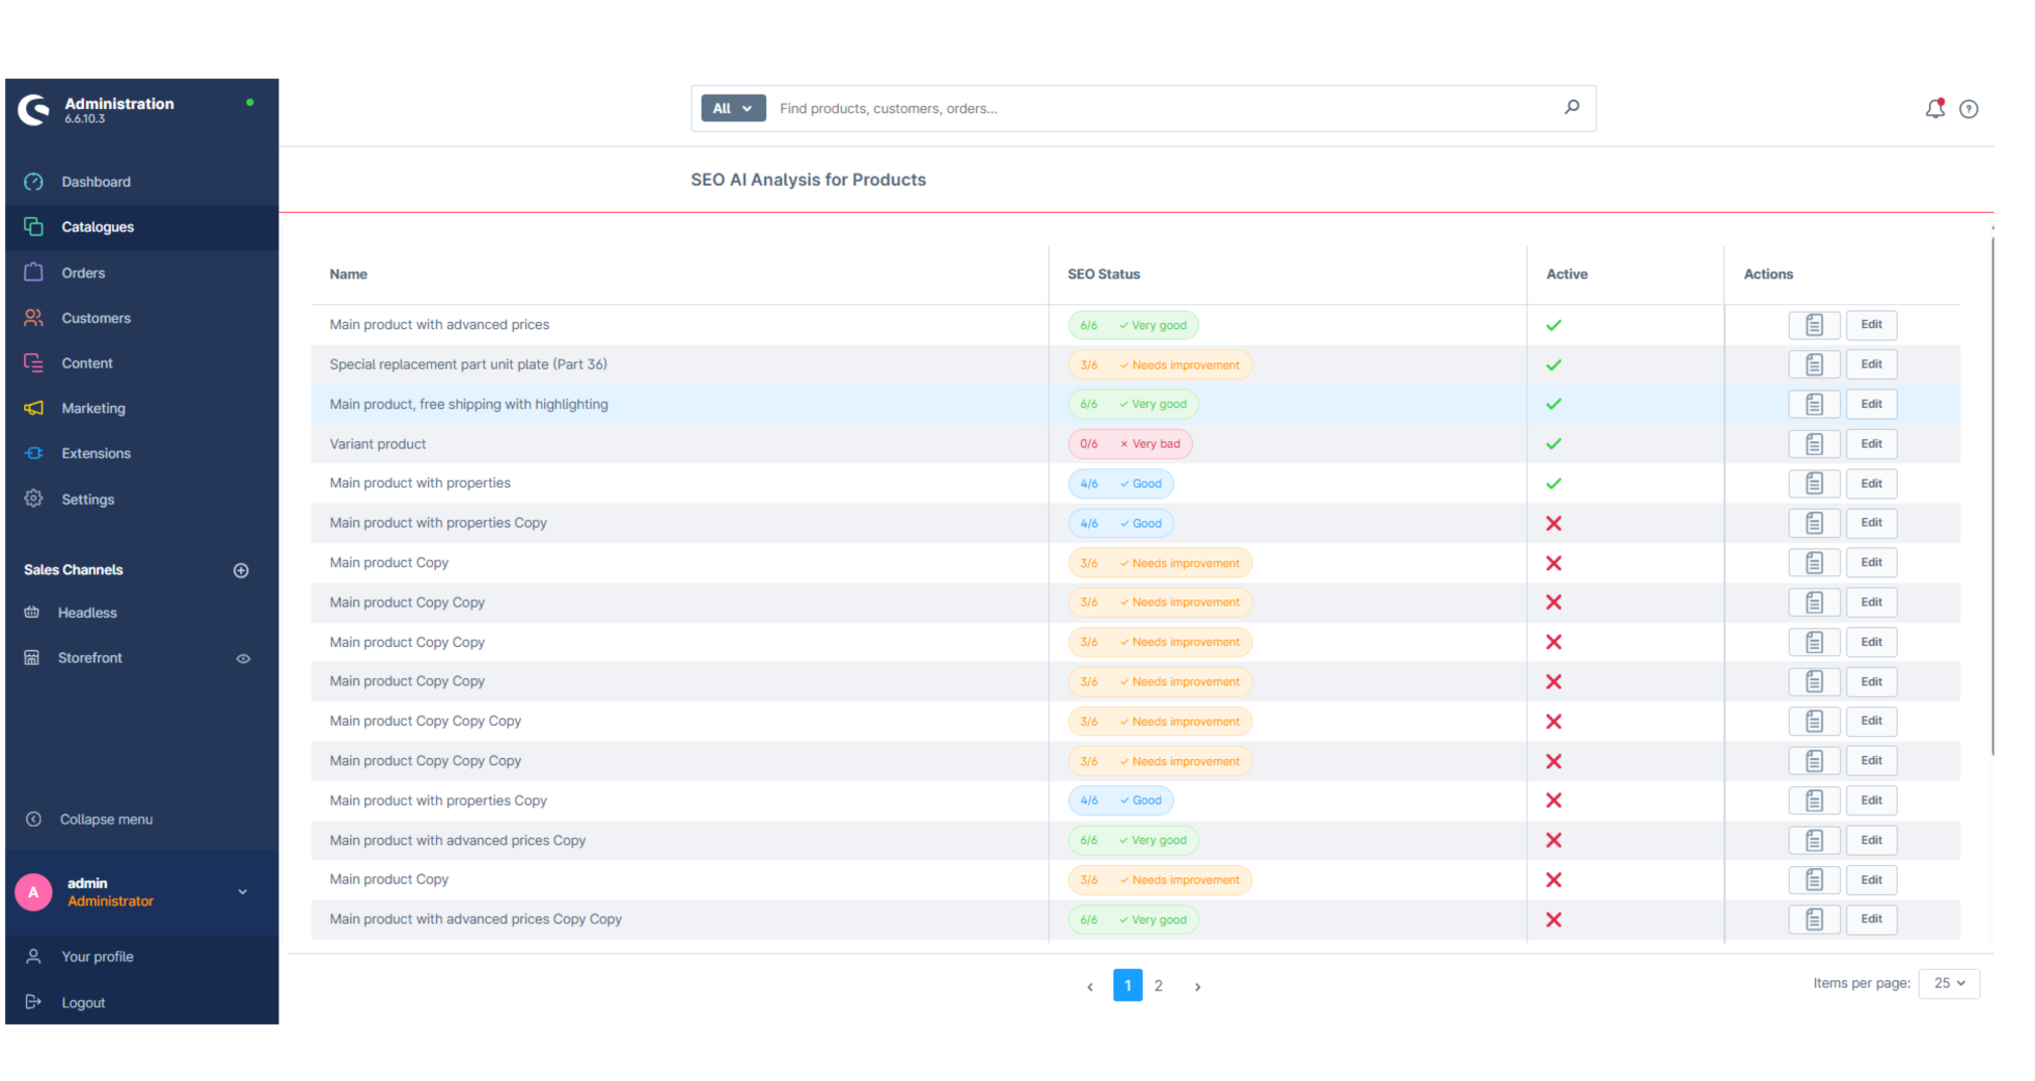Open the Catalogues menu

coord(142,227)
